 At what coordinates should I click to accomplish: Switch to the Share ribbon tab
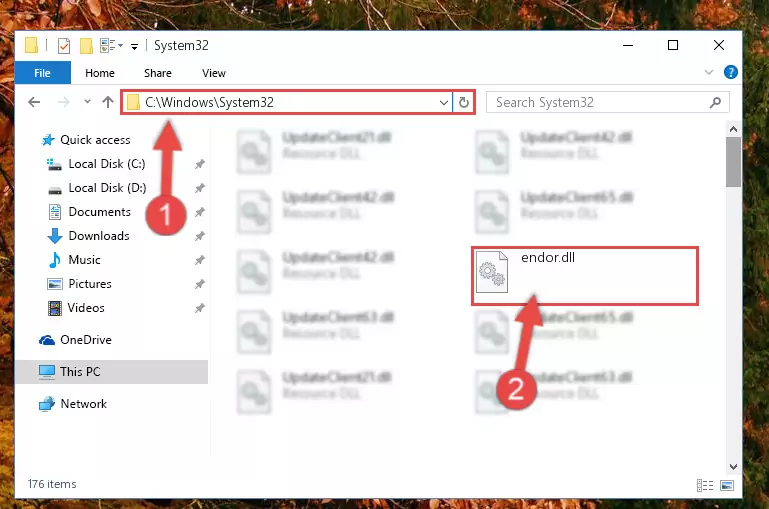(158, 73)
